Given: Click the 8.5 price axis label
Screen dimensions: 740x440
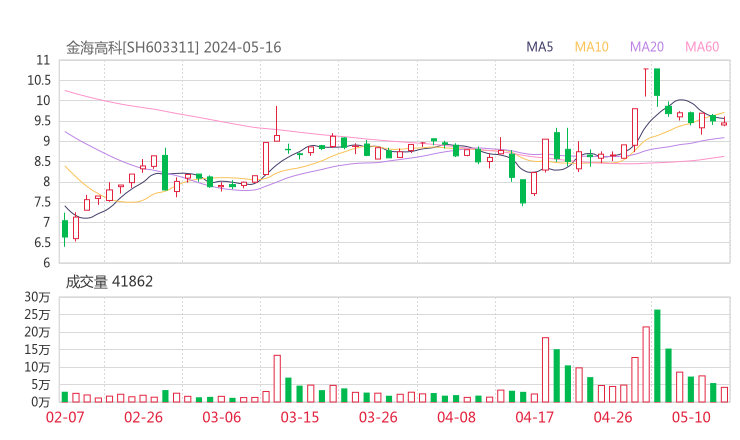Looking at the screenshot, I should [x=43, y=161].
